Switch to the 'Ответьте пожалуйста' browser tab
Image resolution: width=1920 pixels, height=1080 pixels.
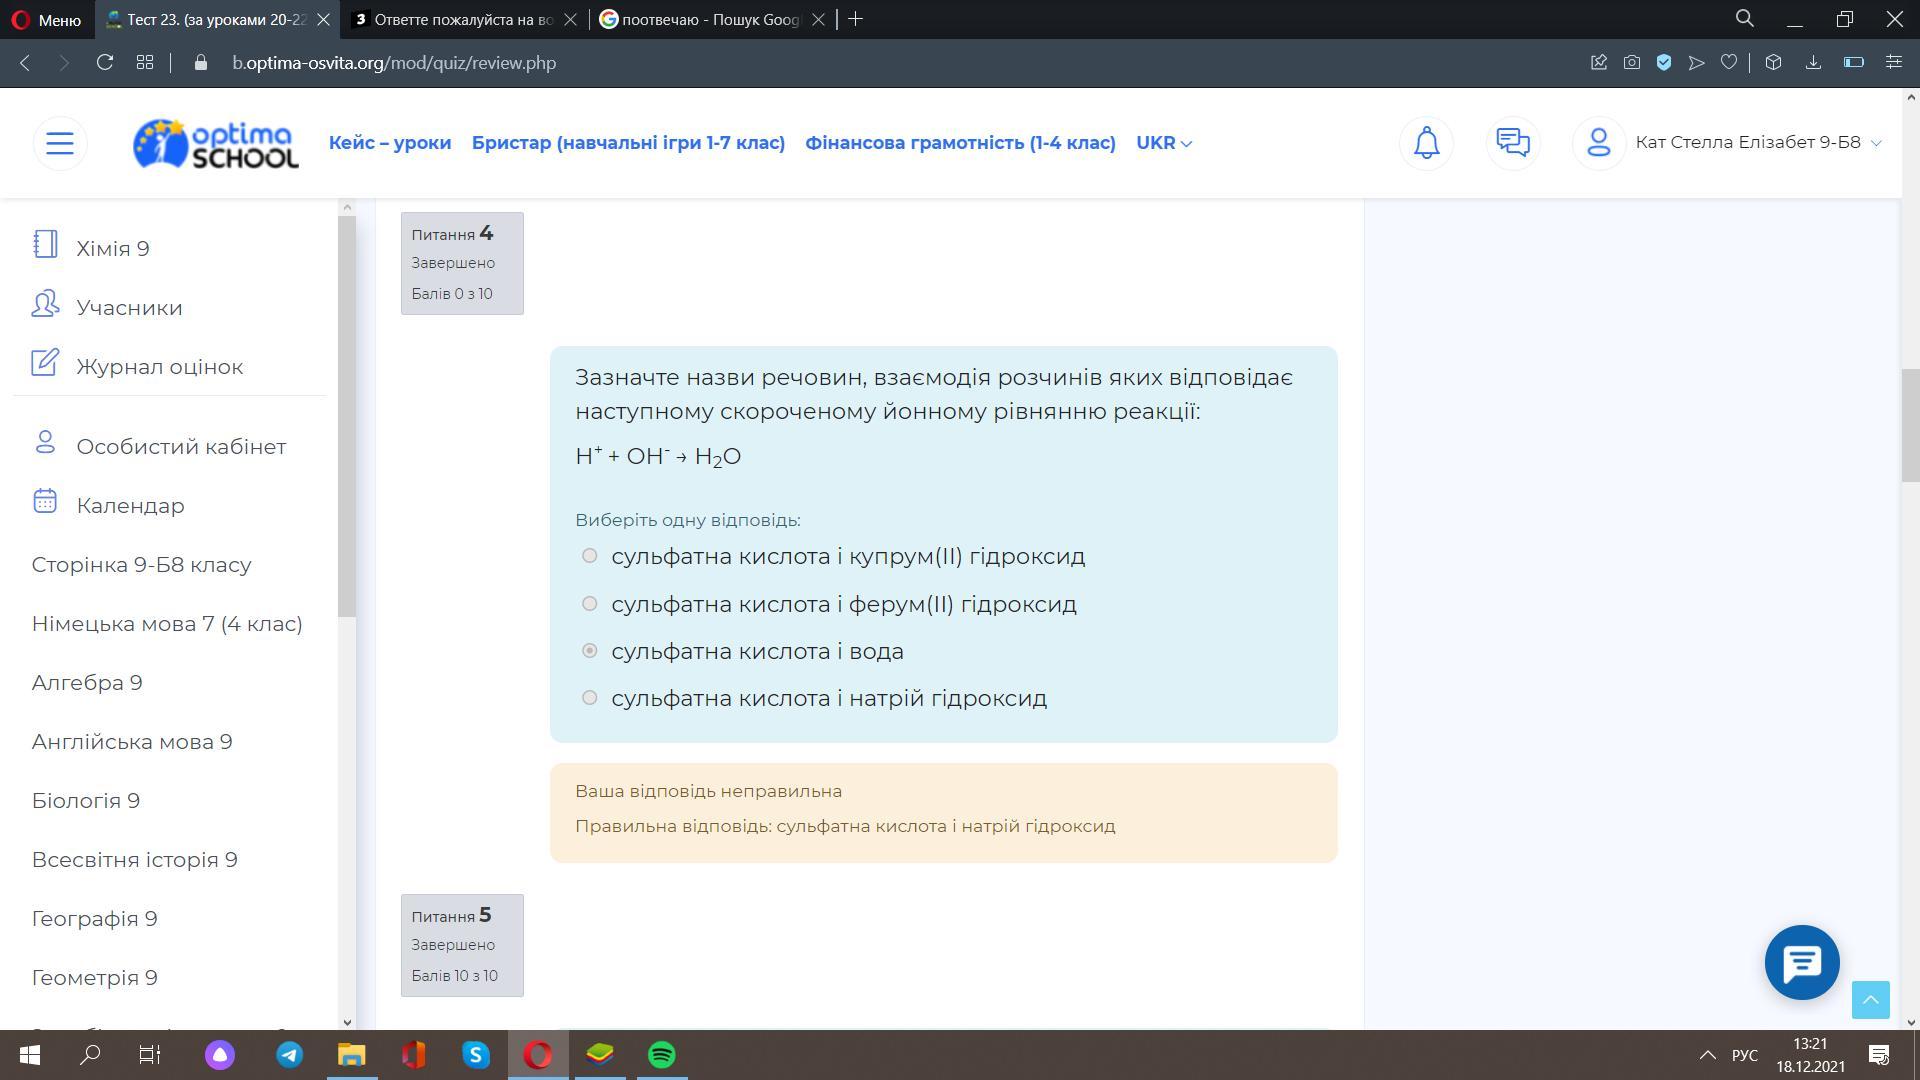[x=456, y=20]
